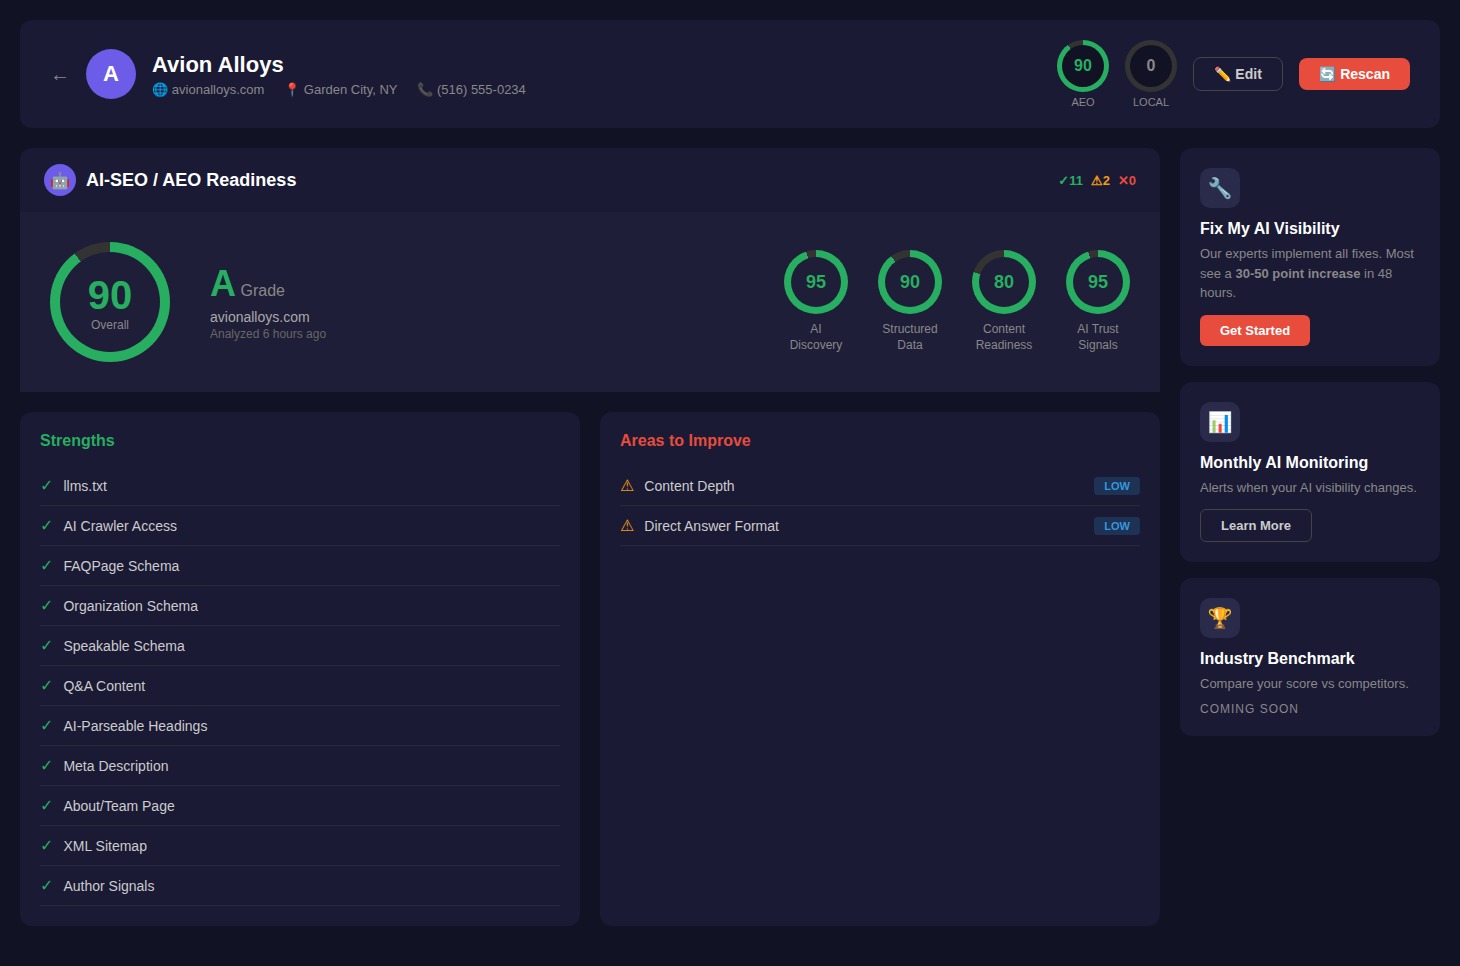
Task: Click warning icon next to Direct Answer Format
Action: pos(627,526)
